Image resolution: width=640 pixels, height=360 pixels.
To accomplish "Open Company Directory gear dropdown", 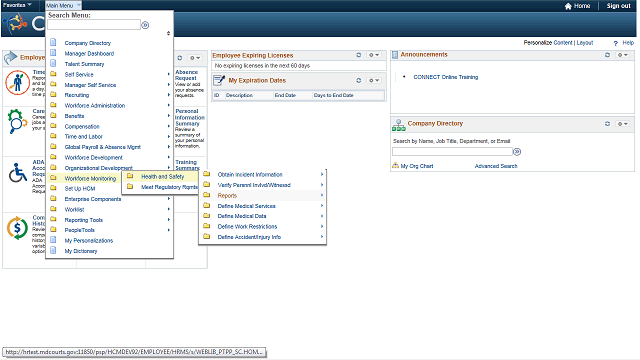I will coord(622,124).
